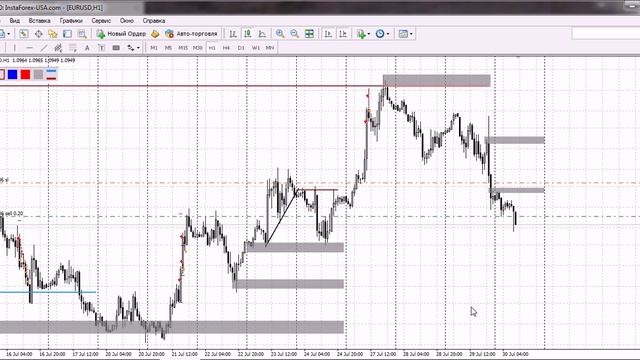The width and height of the screenshot is (640, 360).
Task: Open the Справка menu
Action: pyautogui.click(x=154, y=20)
